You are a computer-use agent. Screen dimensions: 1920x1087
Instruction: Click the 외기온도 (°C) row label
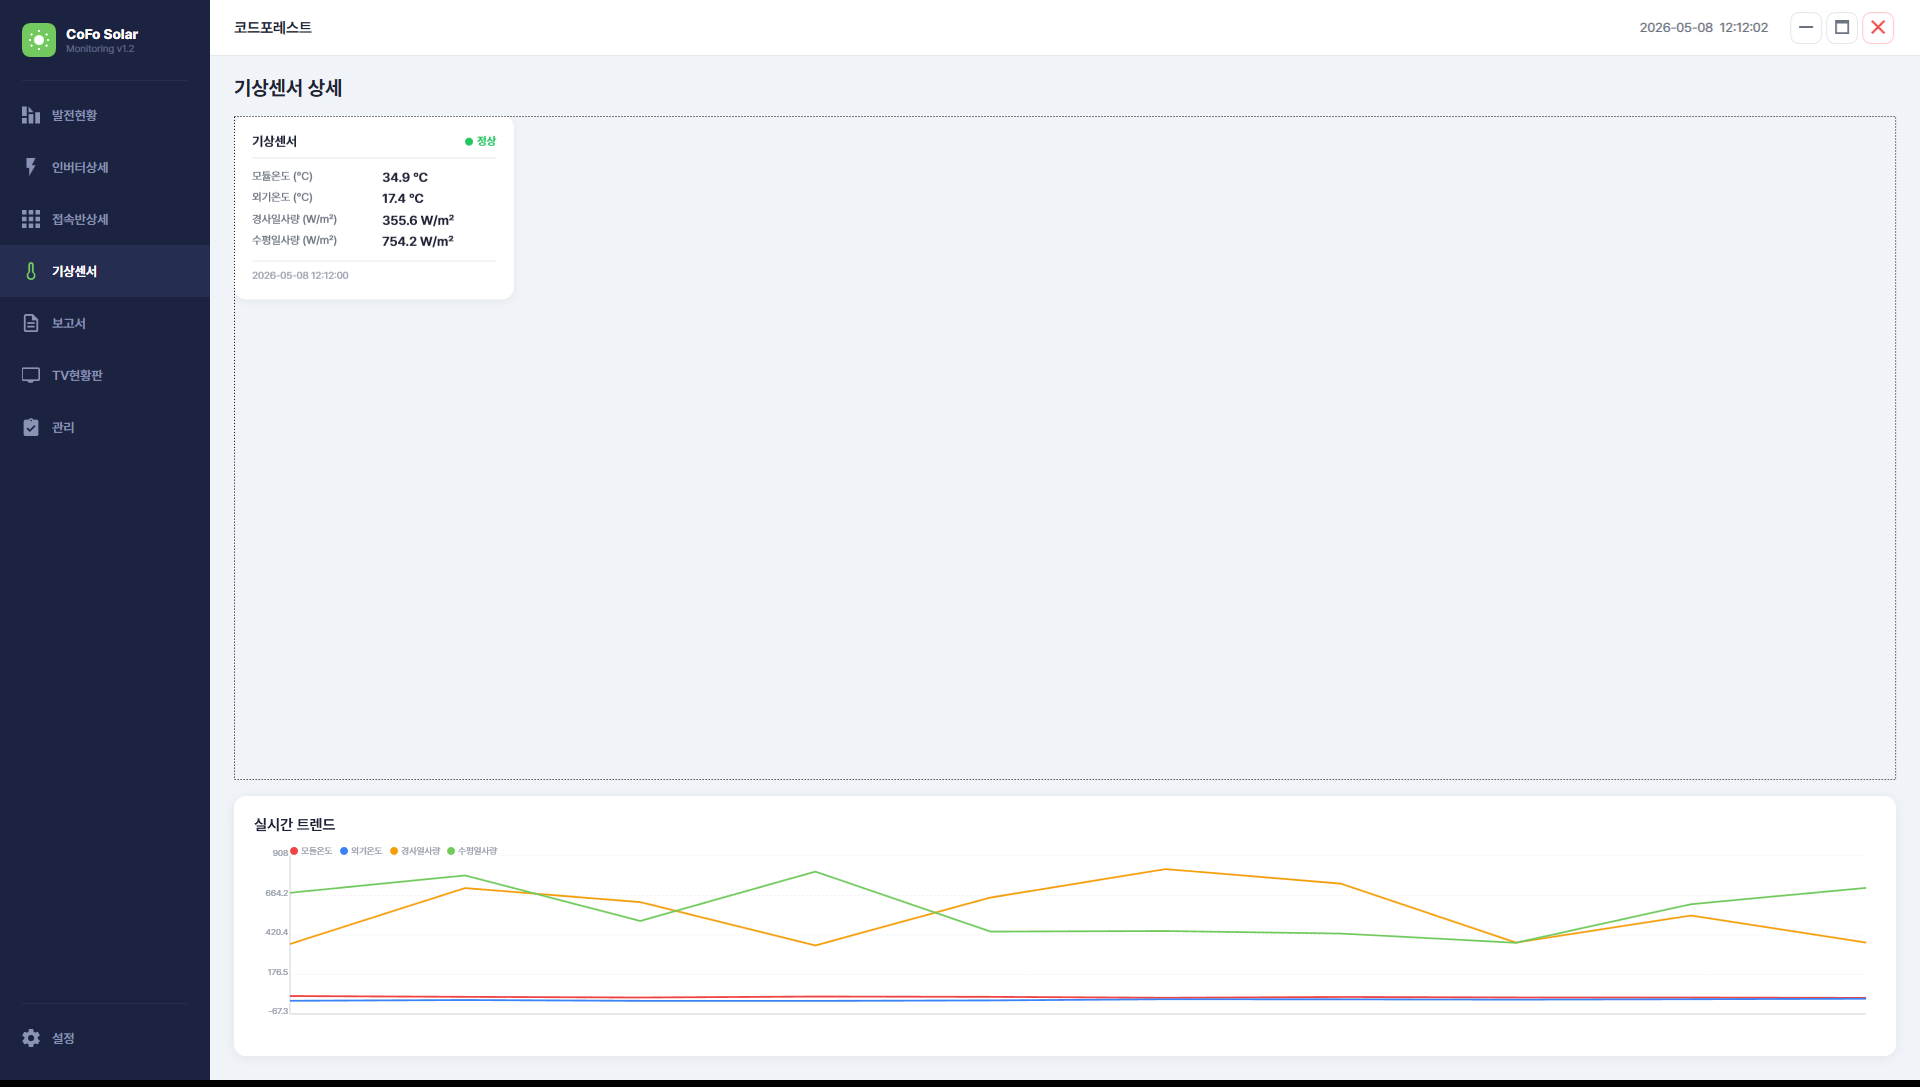coord(282,197)
